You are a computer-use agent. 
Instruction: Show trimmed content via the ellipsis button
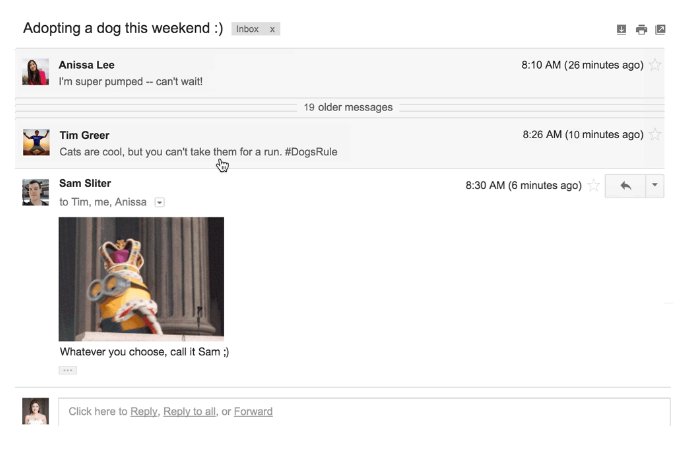point(68,370)
